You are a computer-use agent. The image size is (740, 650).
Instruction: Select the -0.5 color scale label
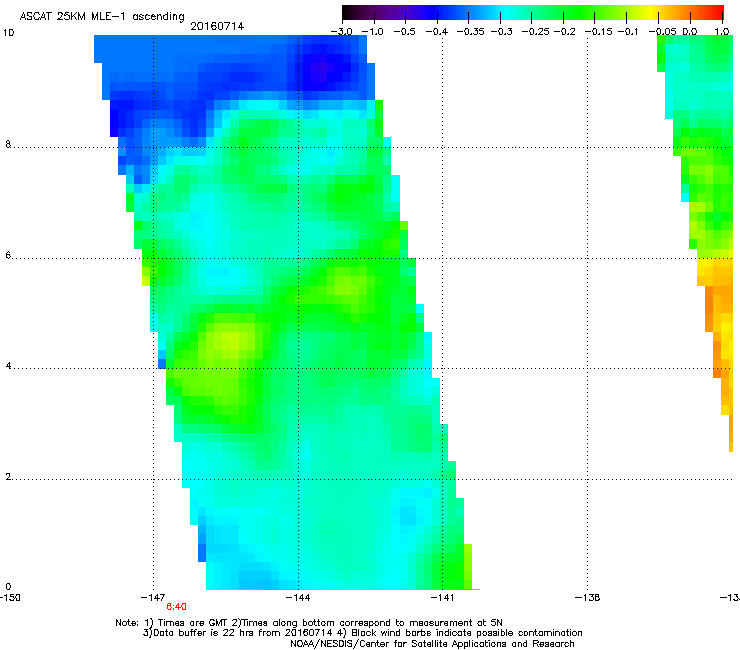click(x=404, y=32)
